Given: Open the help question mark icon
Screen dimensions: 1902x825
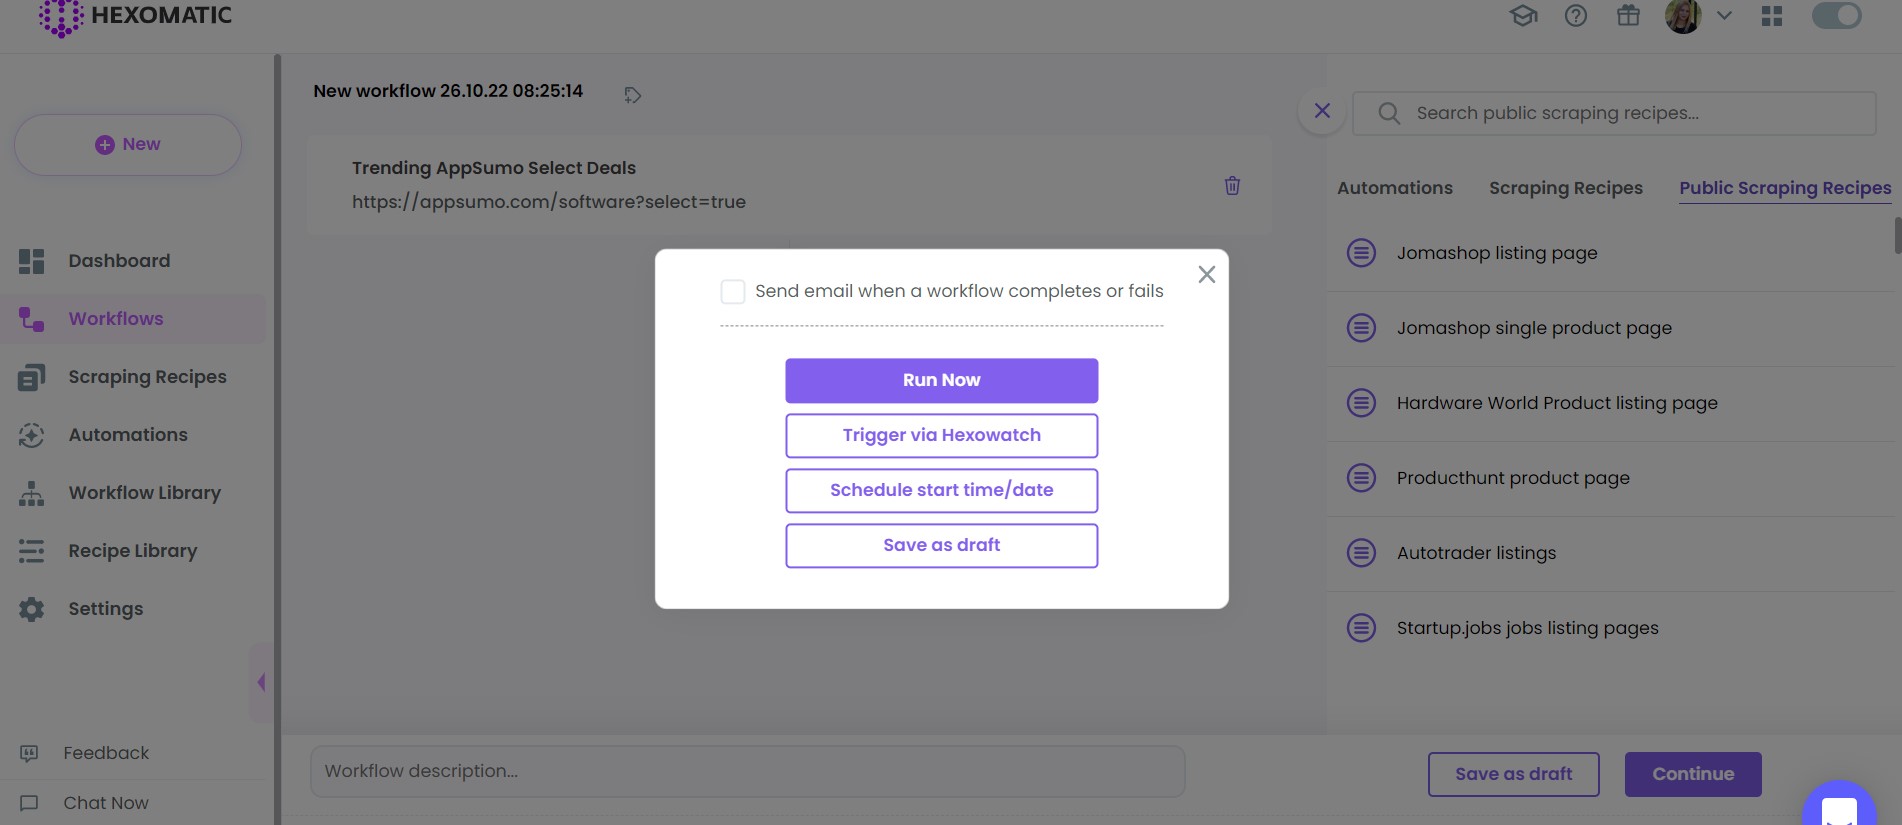Looking at the screenshot, I should tap(1576, 16).
